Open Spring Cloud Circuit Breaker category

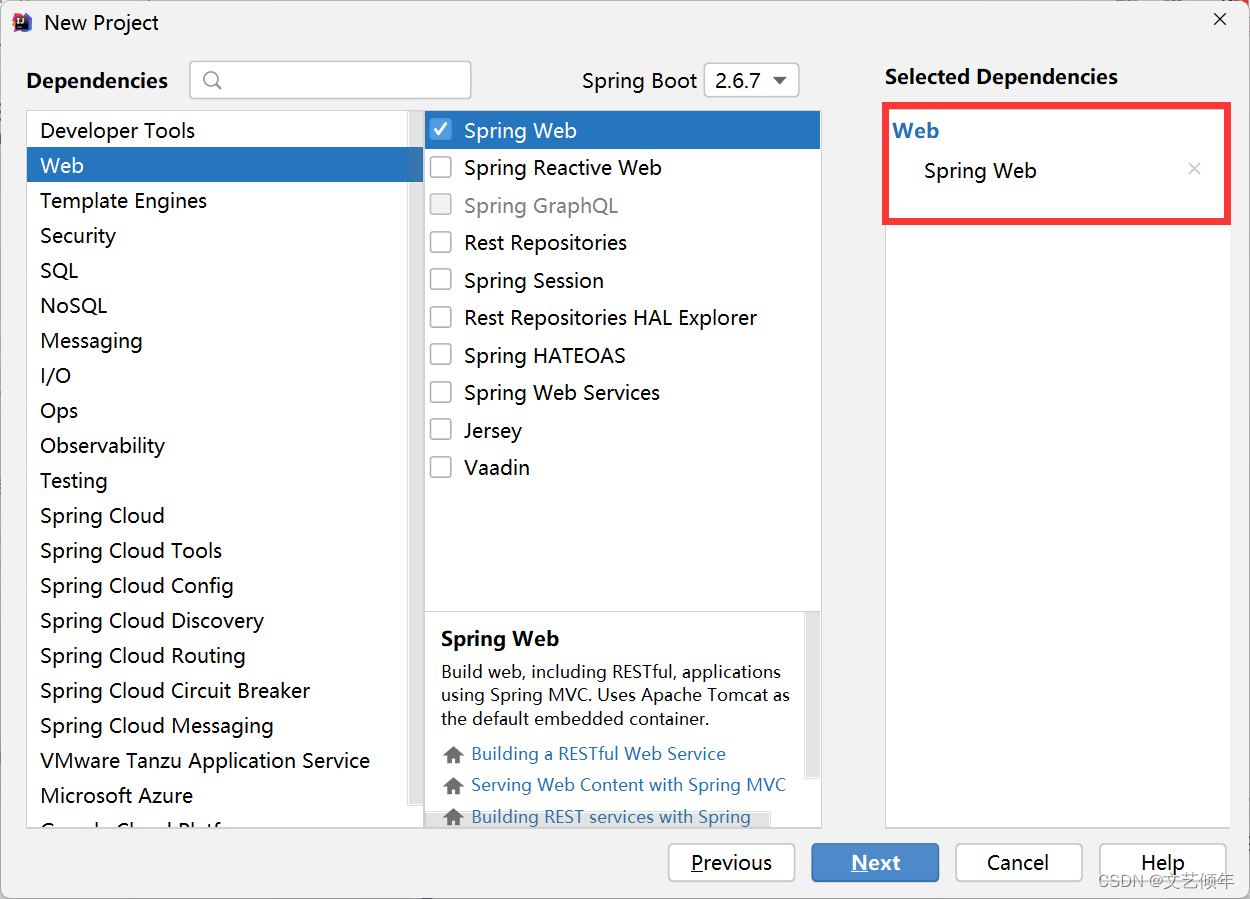pos(218,690)
